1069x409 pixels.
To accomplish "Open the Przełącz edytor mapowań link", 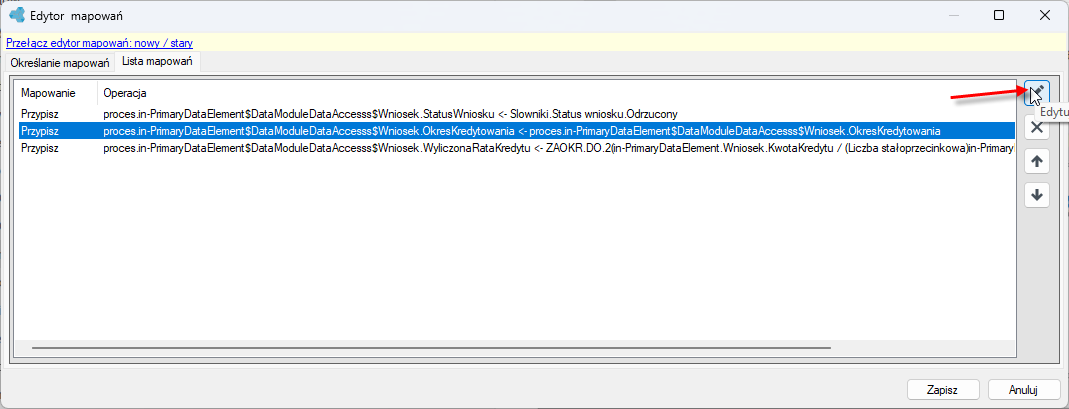I will 100,43.
